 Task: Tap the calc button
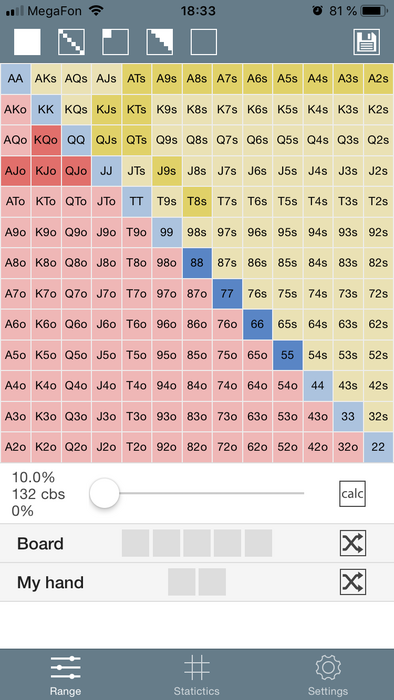coord(353,494)
